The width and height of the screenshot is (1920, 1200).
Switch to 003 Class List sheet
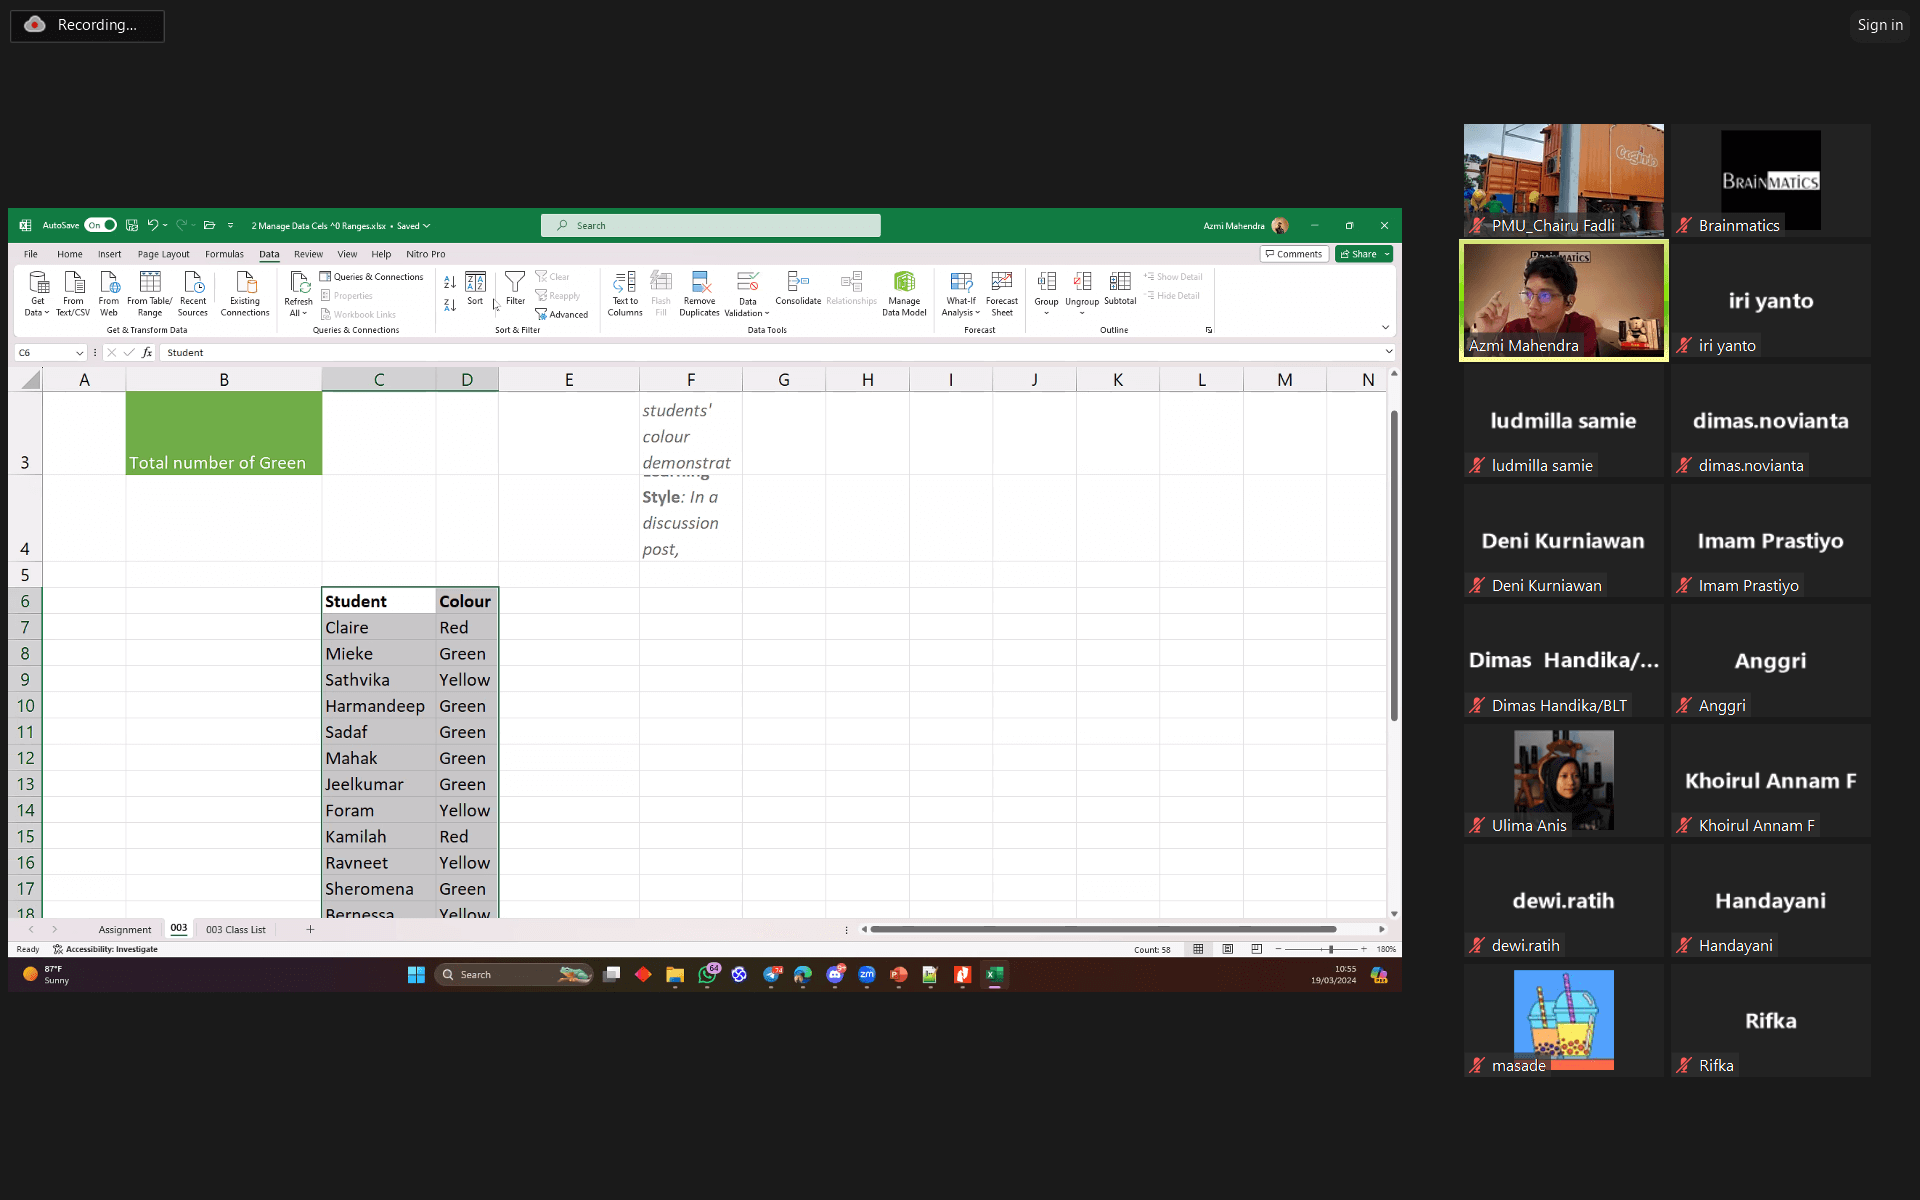coord(235,930)
